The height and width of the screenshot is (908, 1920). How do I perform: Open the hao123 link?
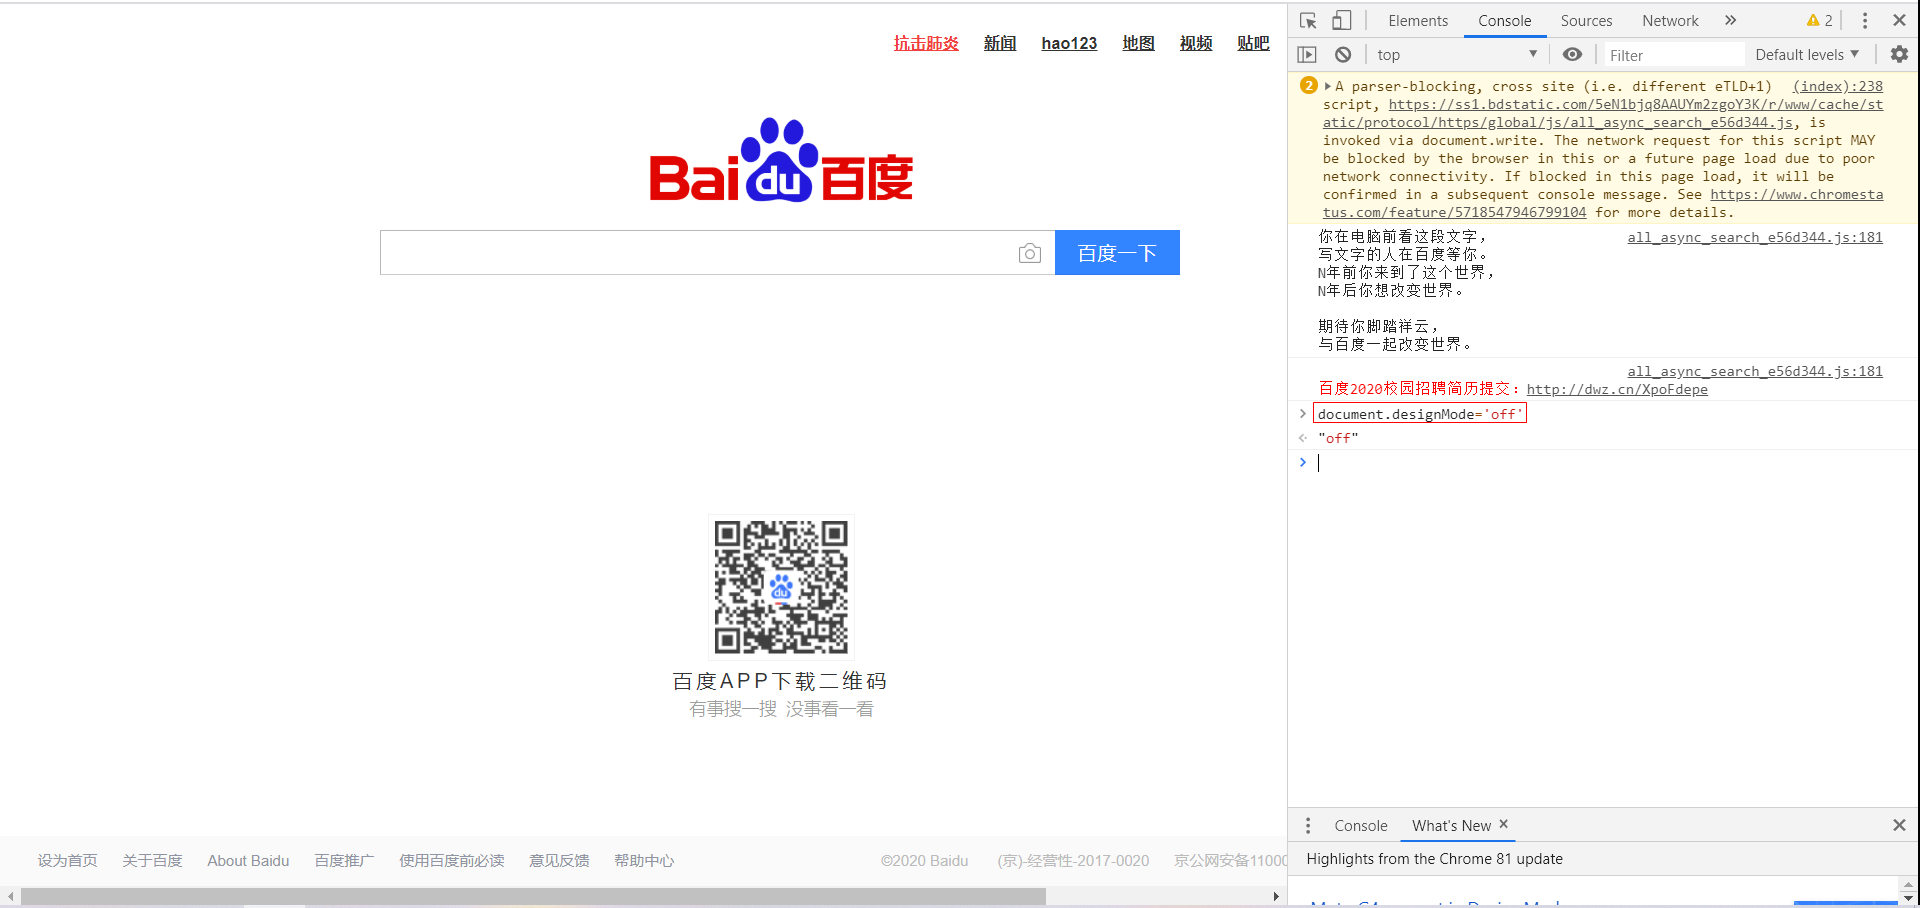[x=1069, y=43]
